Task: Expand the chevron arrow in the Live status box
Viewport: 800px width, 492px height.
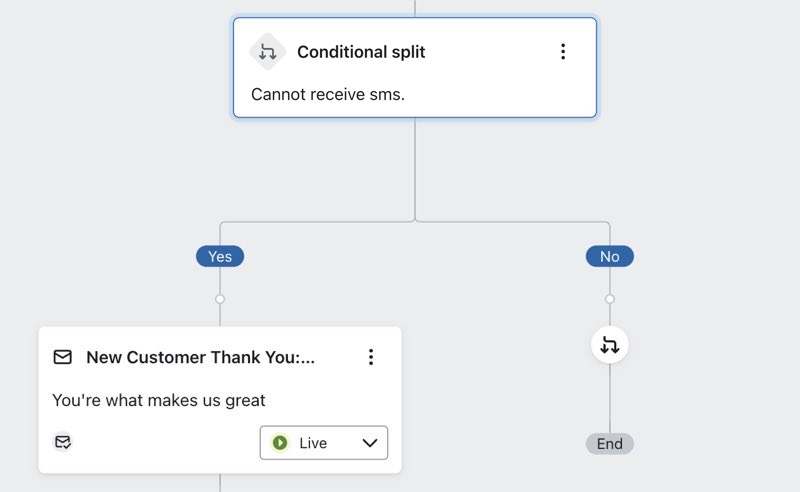Action: 370,443
